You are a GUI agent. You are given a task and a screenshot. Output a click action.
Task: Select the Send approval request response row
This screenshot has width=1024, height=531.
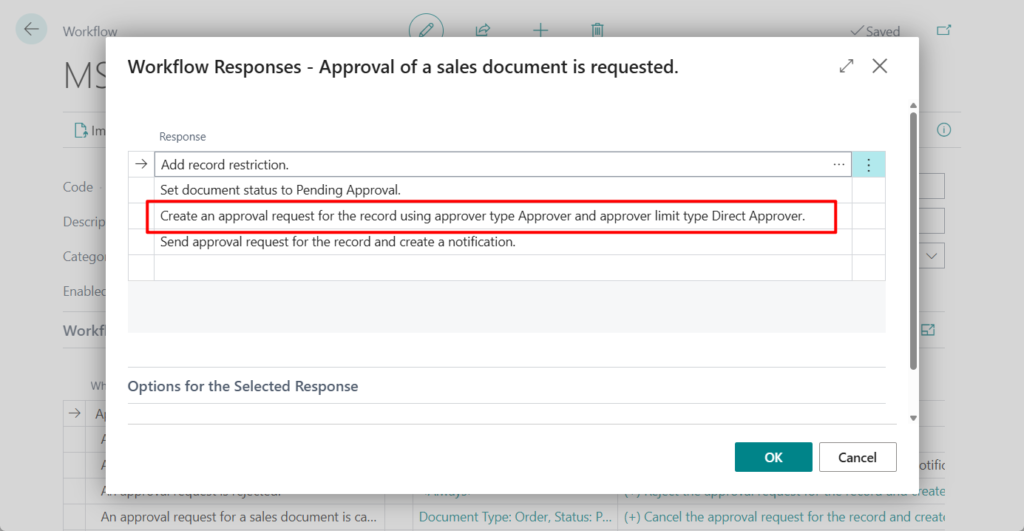pos(337,242)
